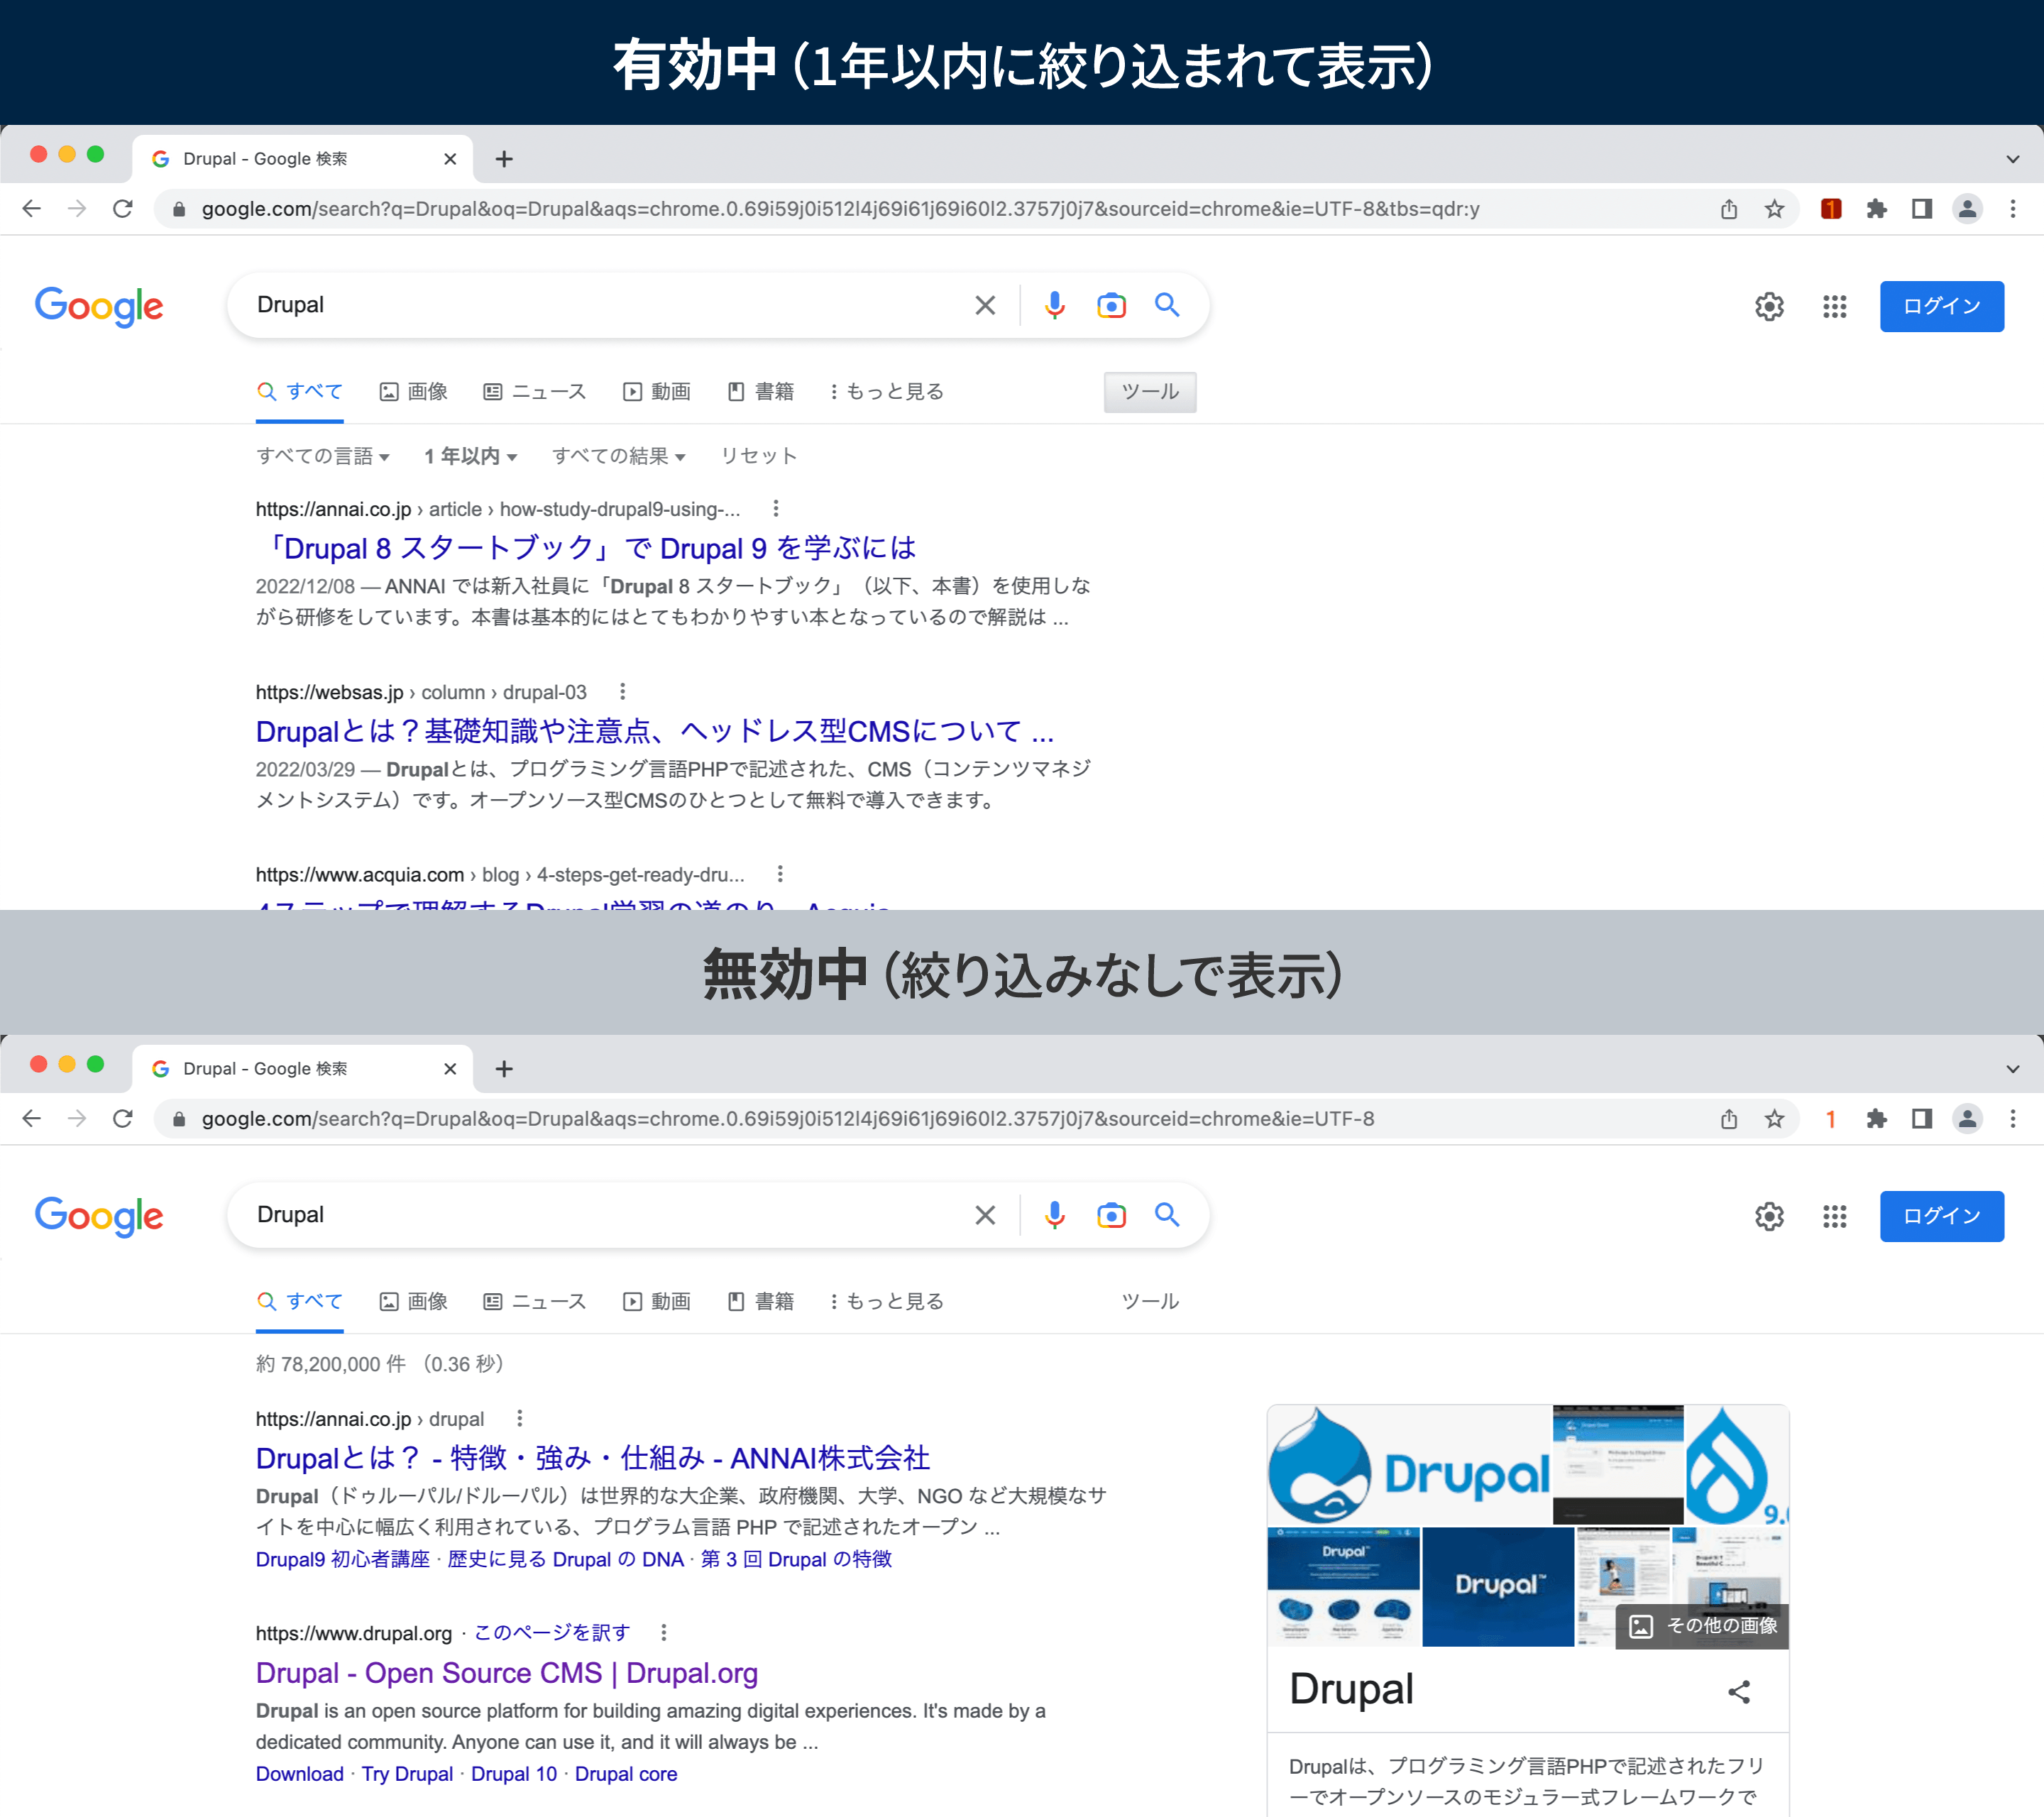Screen dimensions: 2044x1817
Task: Click the red extension icon in top browser toolbar
Action: pyautogui.click(x=1831, y=209)
